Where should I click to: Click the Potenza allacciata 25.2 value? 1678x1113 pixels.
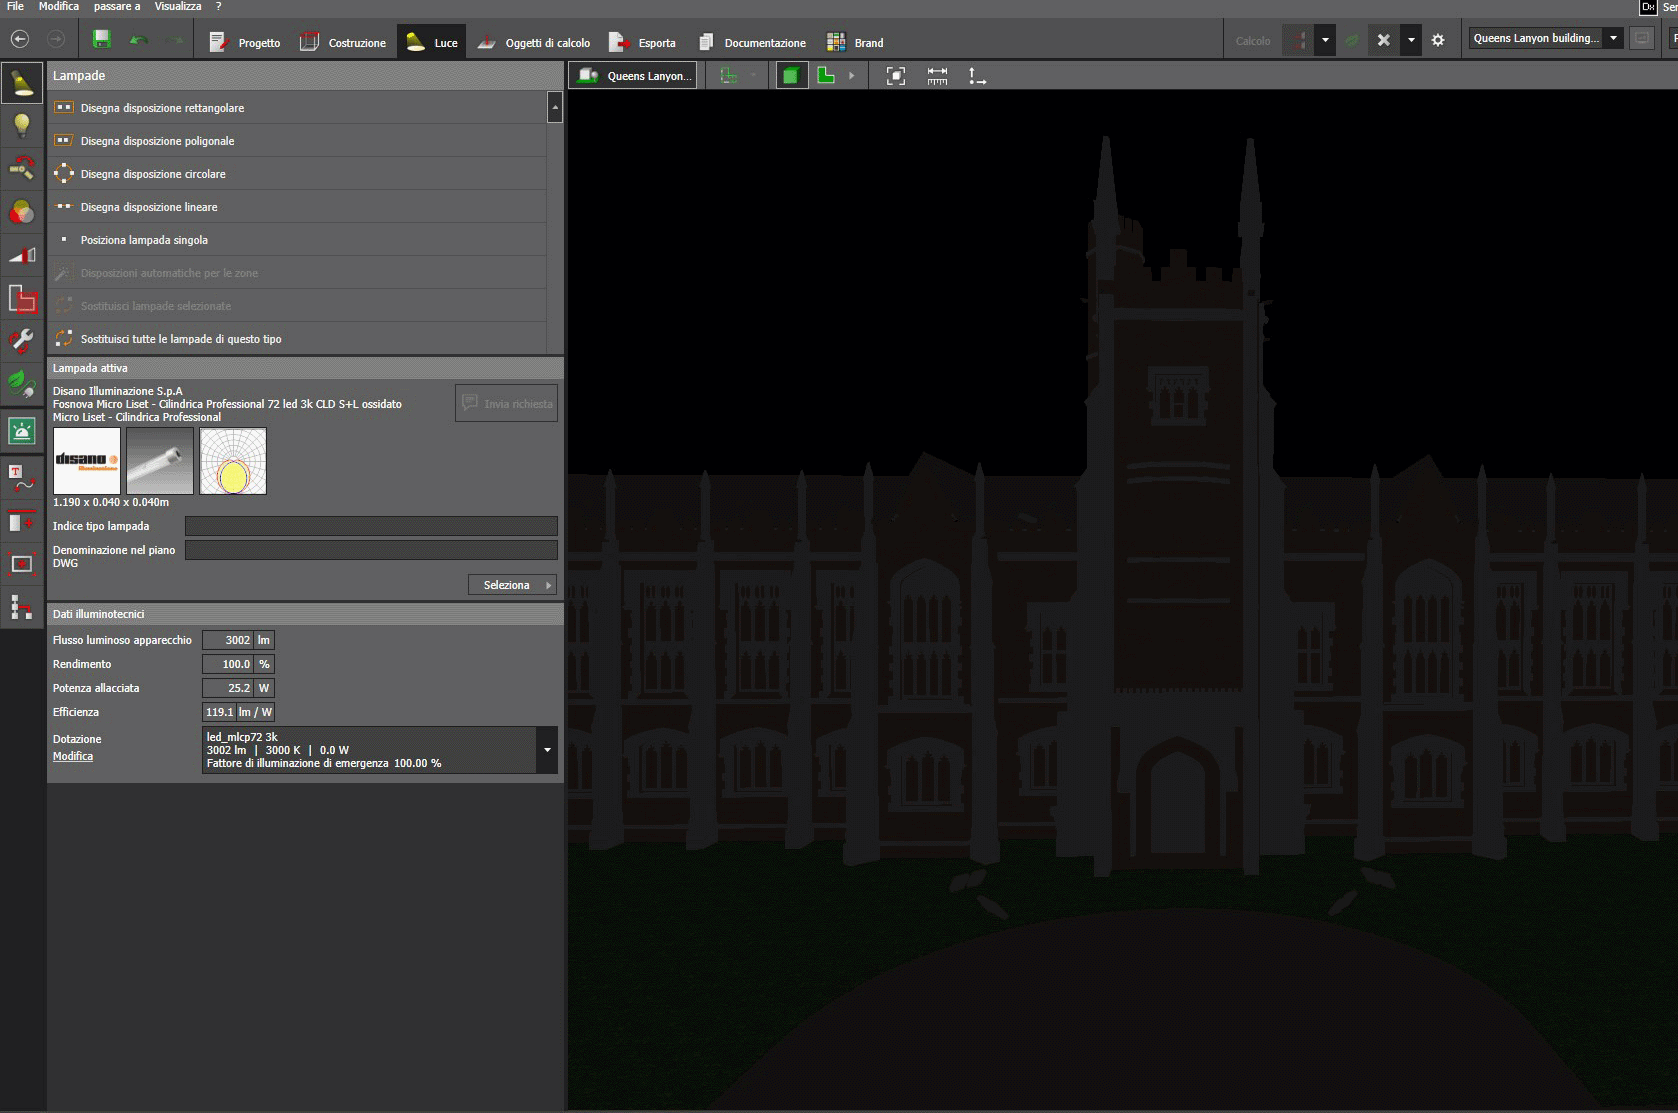point(228,688)
